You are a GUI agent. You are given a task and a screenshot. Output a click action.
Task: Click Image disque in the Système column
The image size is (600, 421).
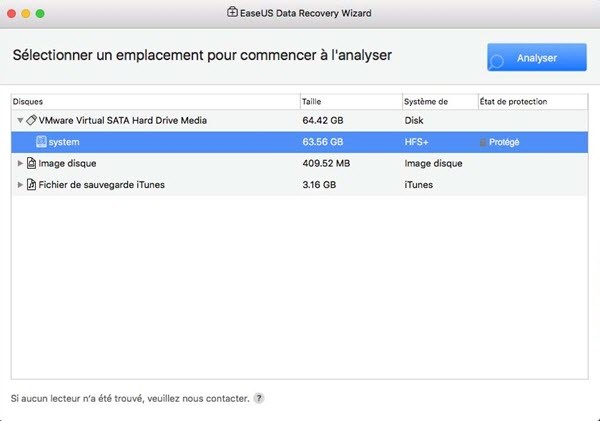[433, 163]
